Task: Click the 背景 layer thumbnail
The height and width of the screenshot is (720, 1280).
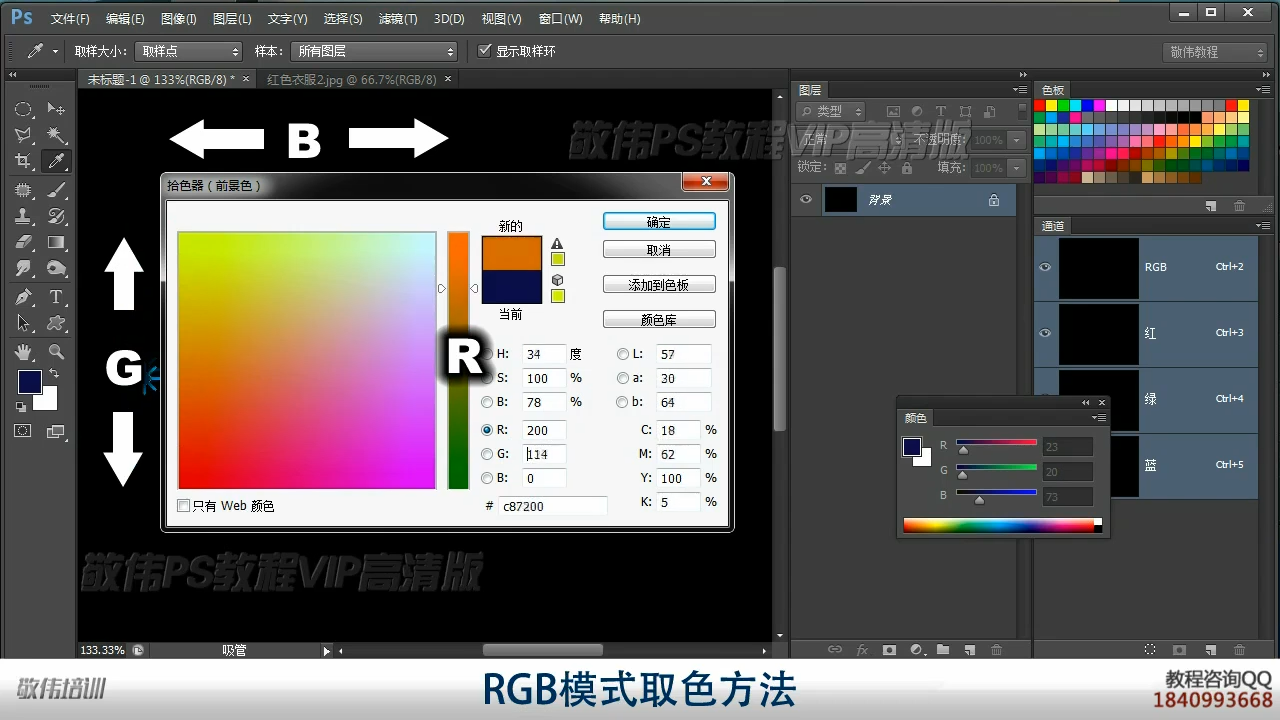Action: (x=840, y=200)
